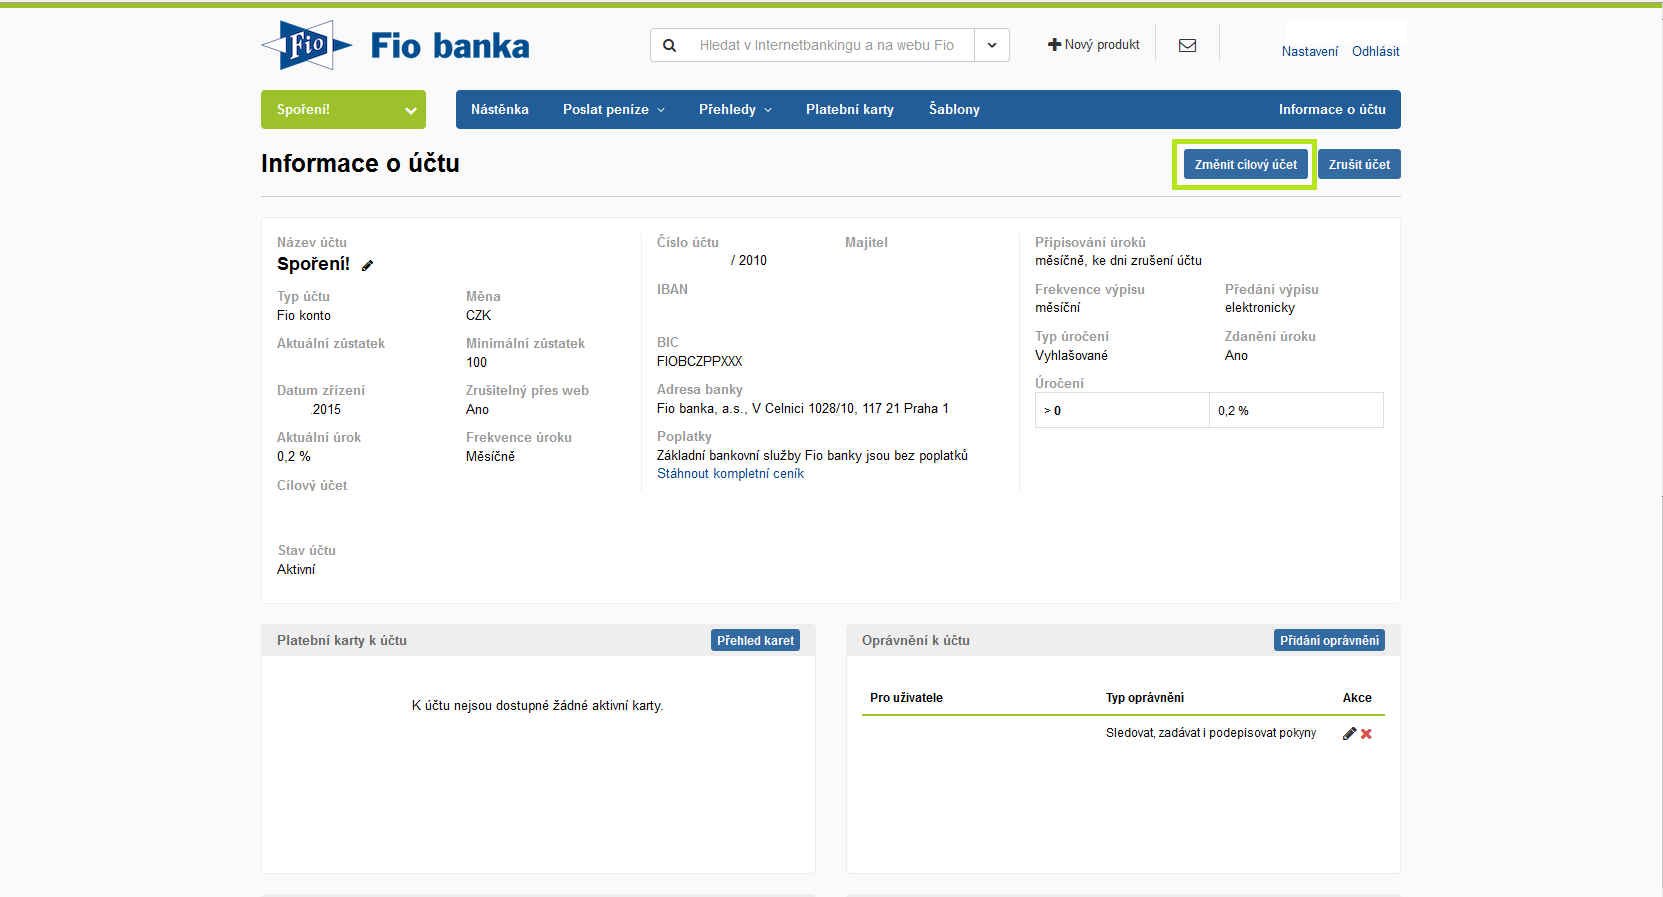Edit account name with pencil icon
1663x897 pixels.
(367, 265)
